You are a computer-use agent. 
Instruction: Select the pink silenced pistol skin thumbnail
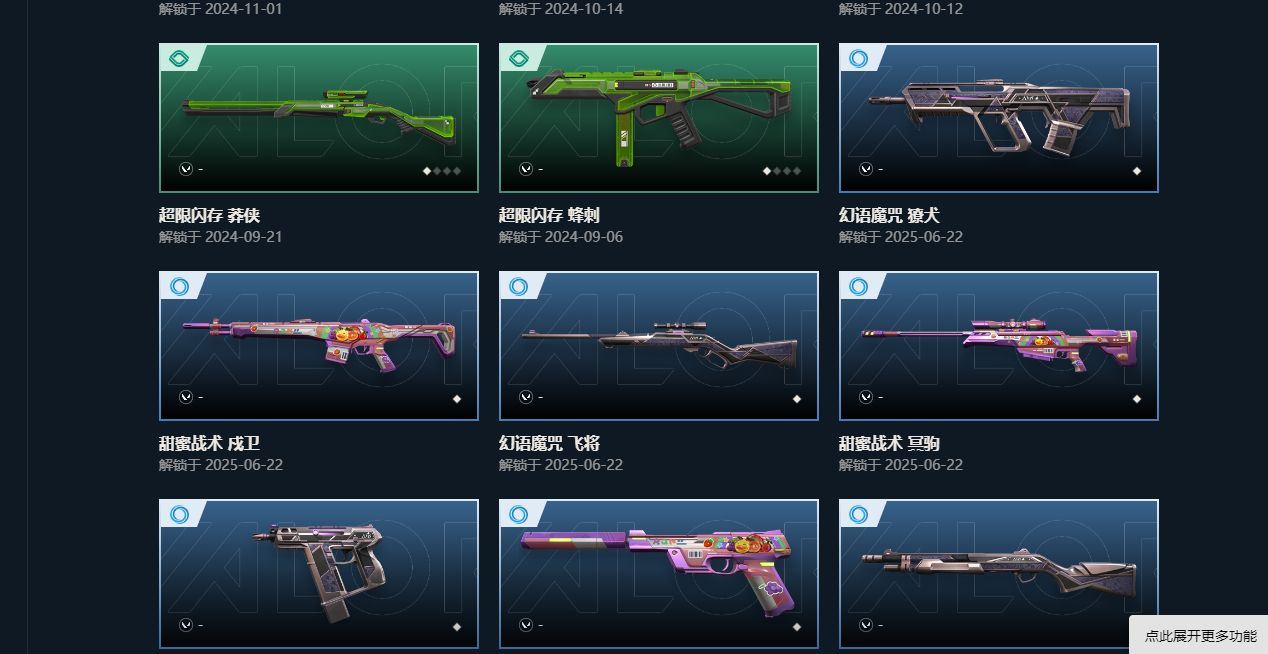(x=659, y=574)
